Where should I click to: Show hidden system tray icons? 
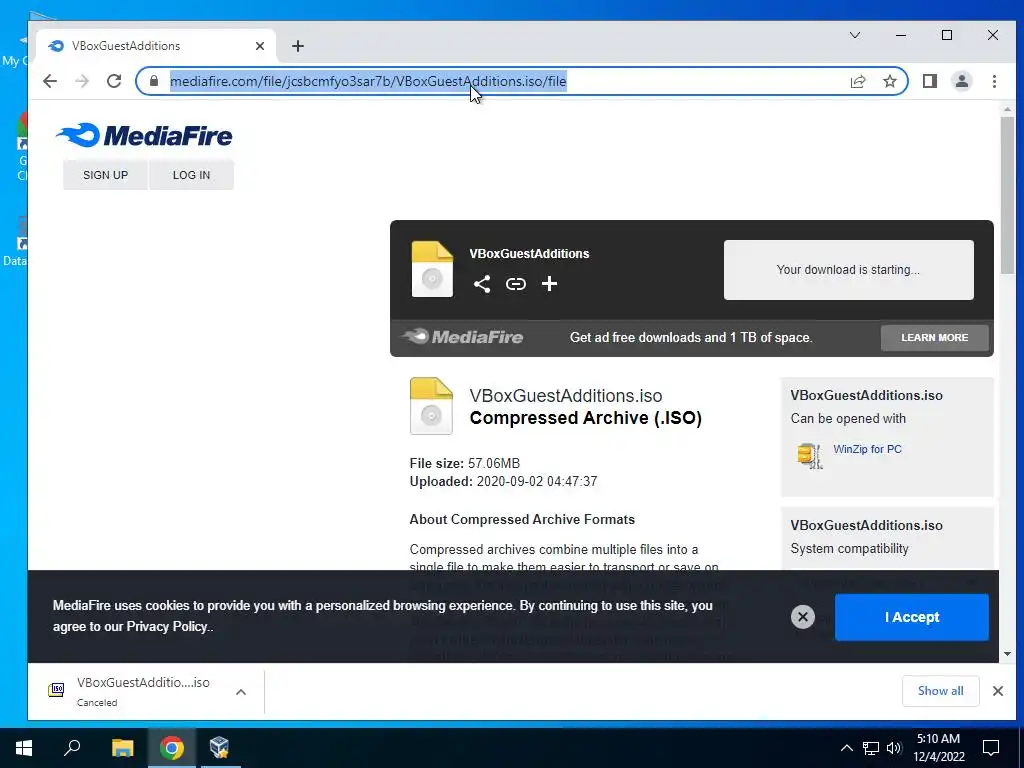click(x=846, y=748)
